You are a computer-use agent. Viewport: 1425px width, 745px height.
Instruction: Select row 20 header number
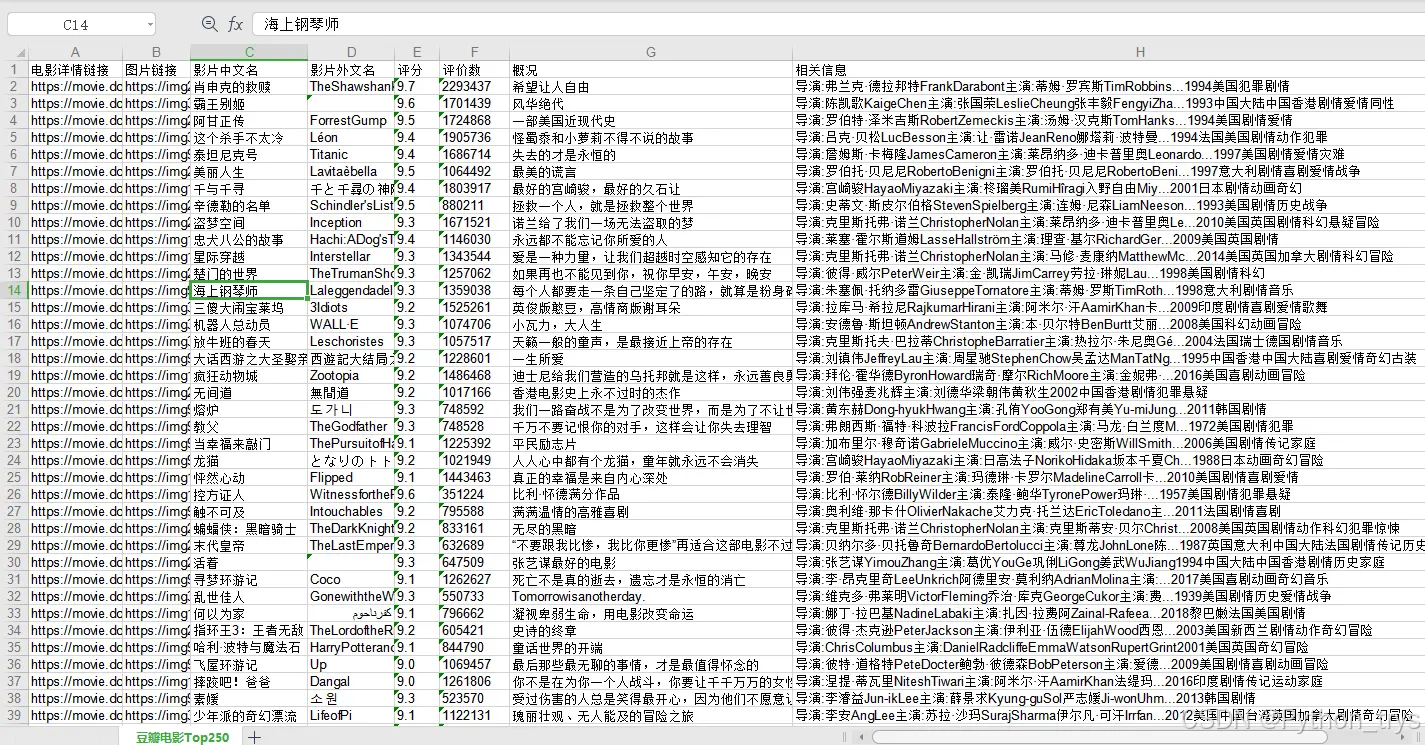(14, 393)
